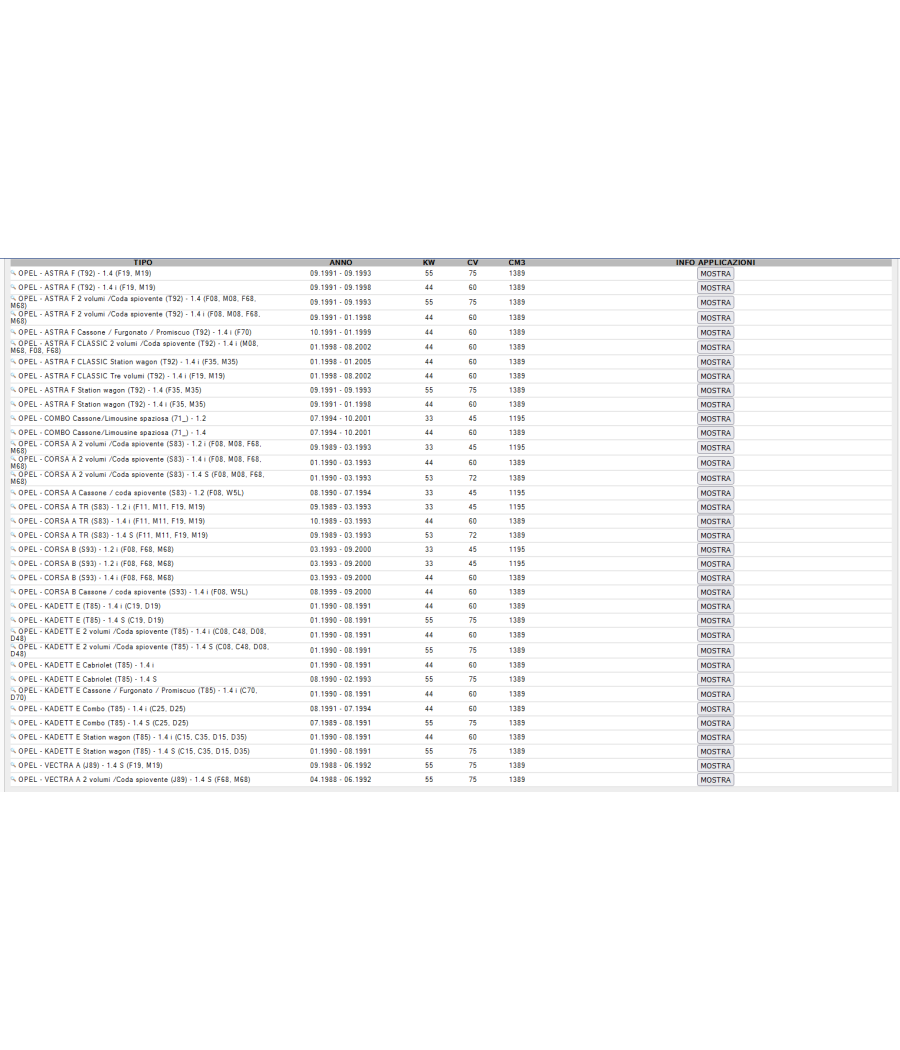Click magnifier icon beside CORSA A TR 1.4 S
Screen dimensions: 900x1050
pos(13,535)
